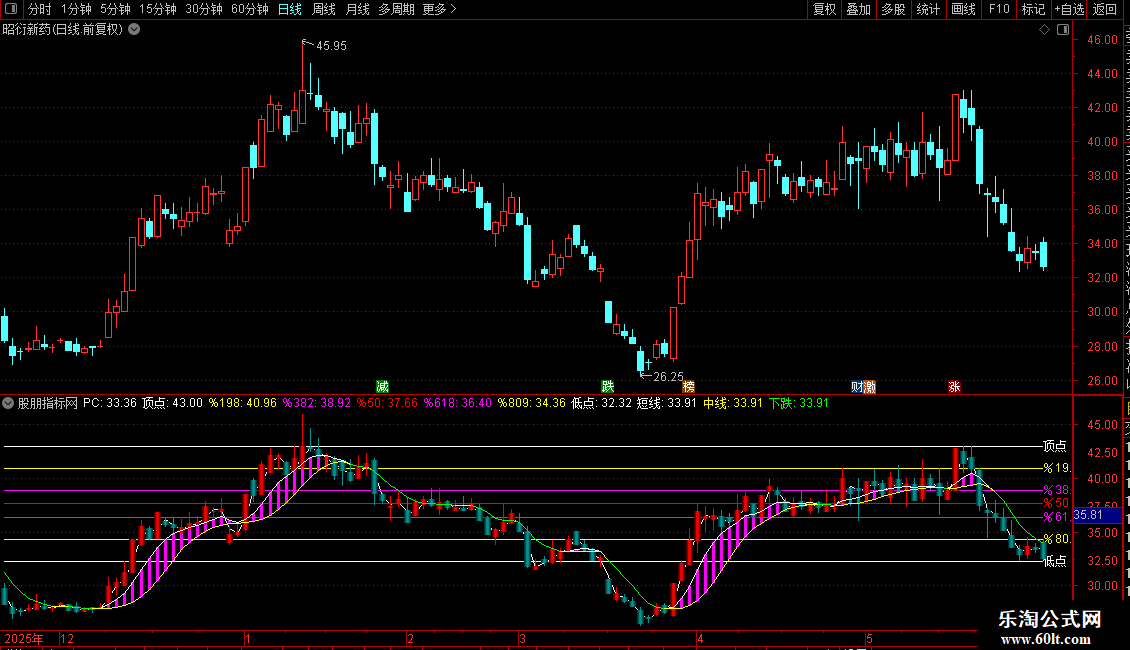Click the orange 榜 event marker
Image resolution: width=1130 pixels, height=650 pixels.
689,387
